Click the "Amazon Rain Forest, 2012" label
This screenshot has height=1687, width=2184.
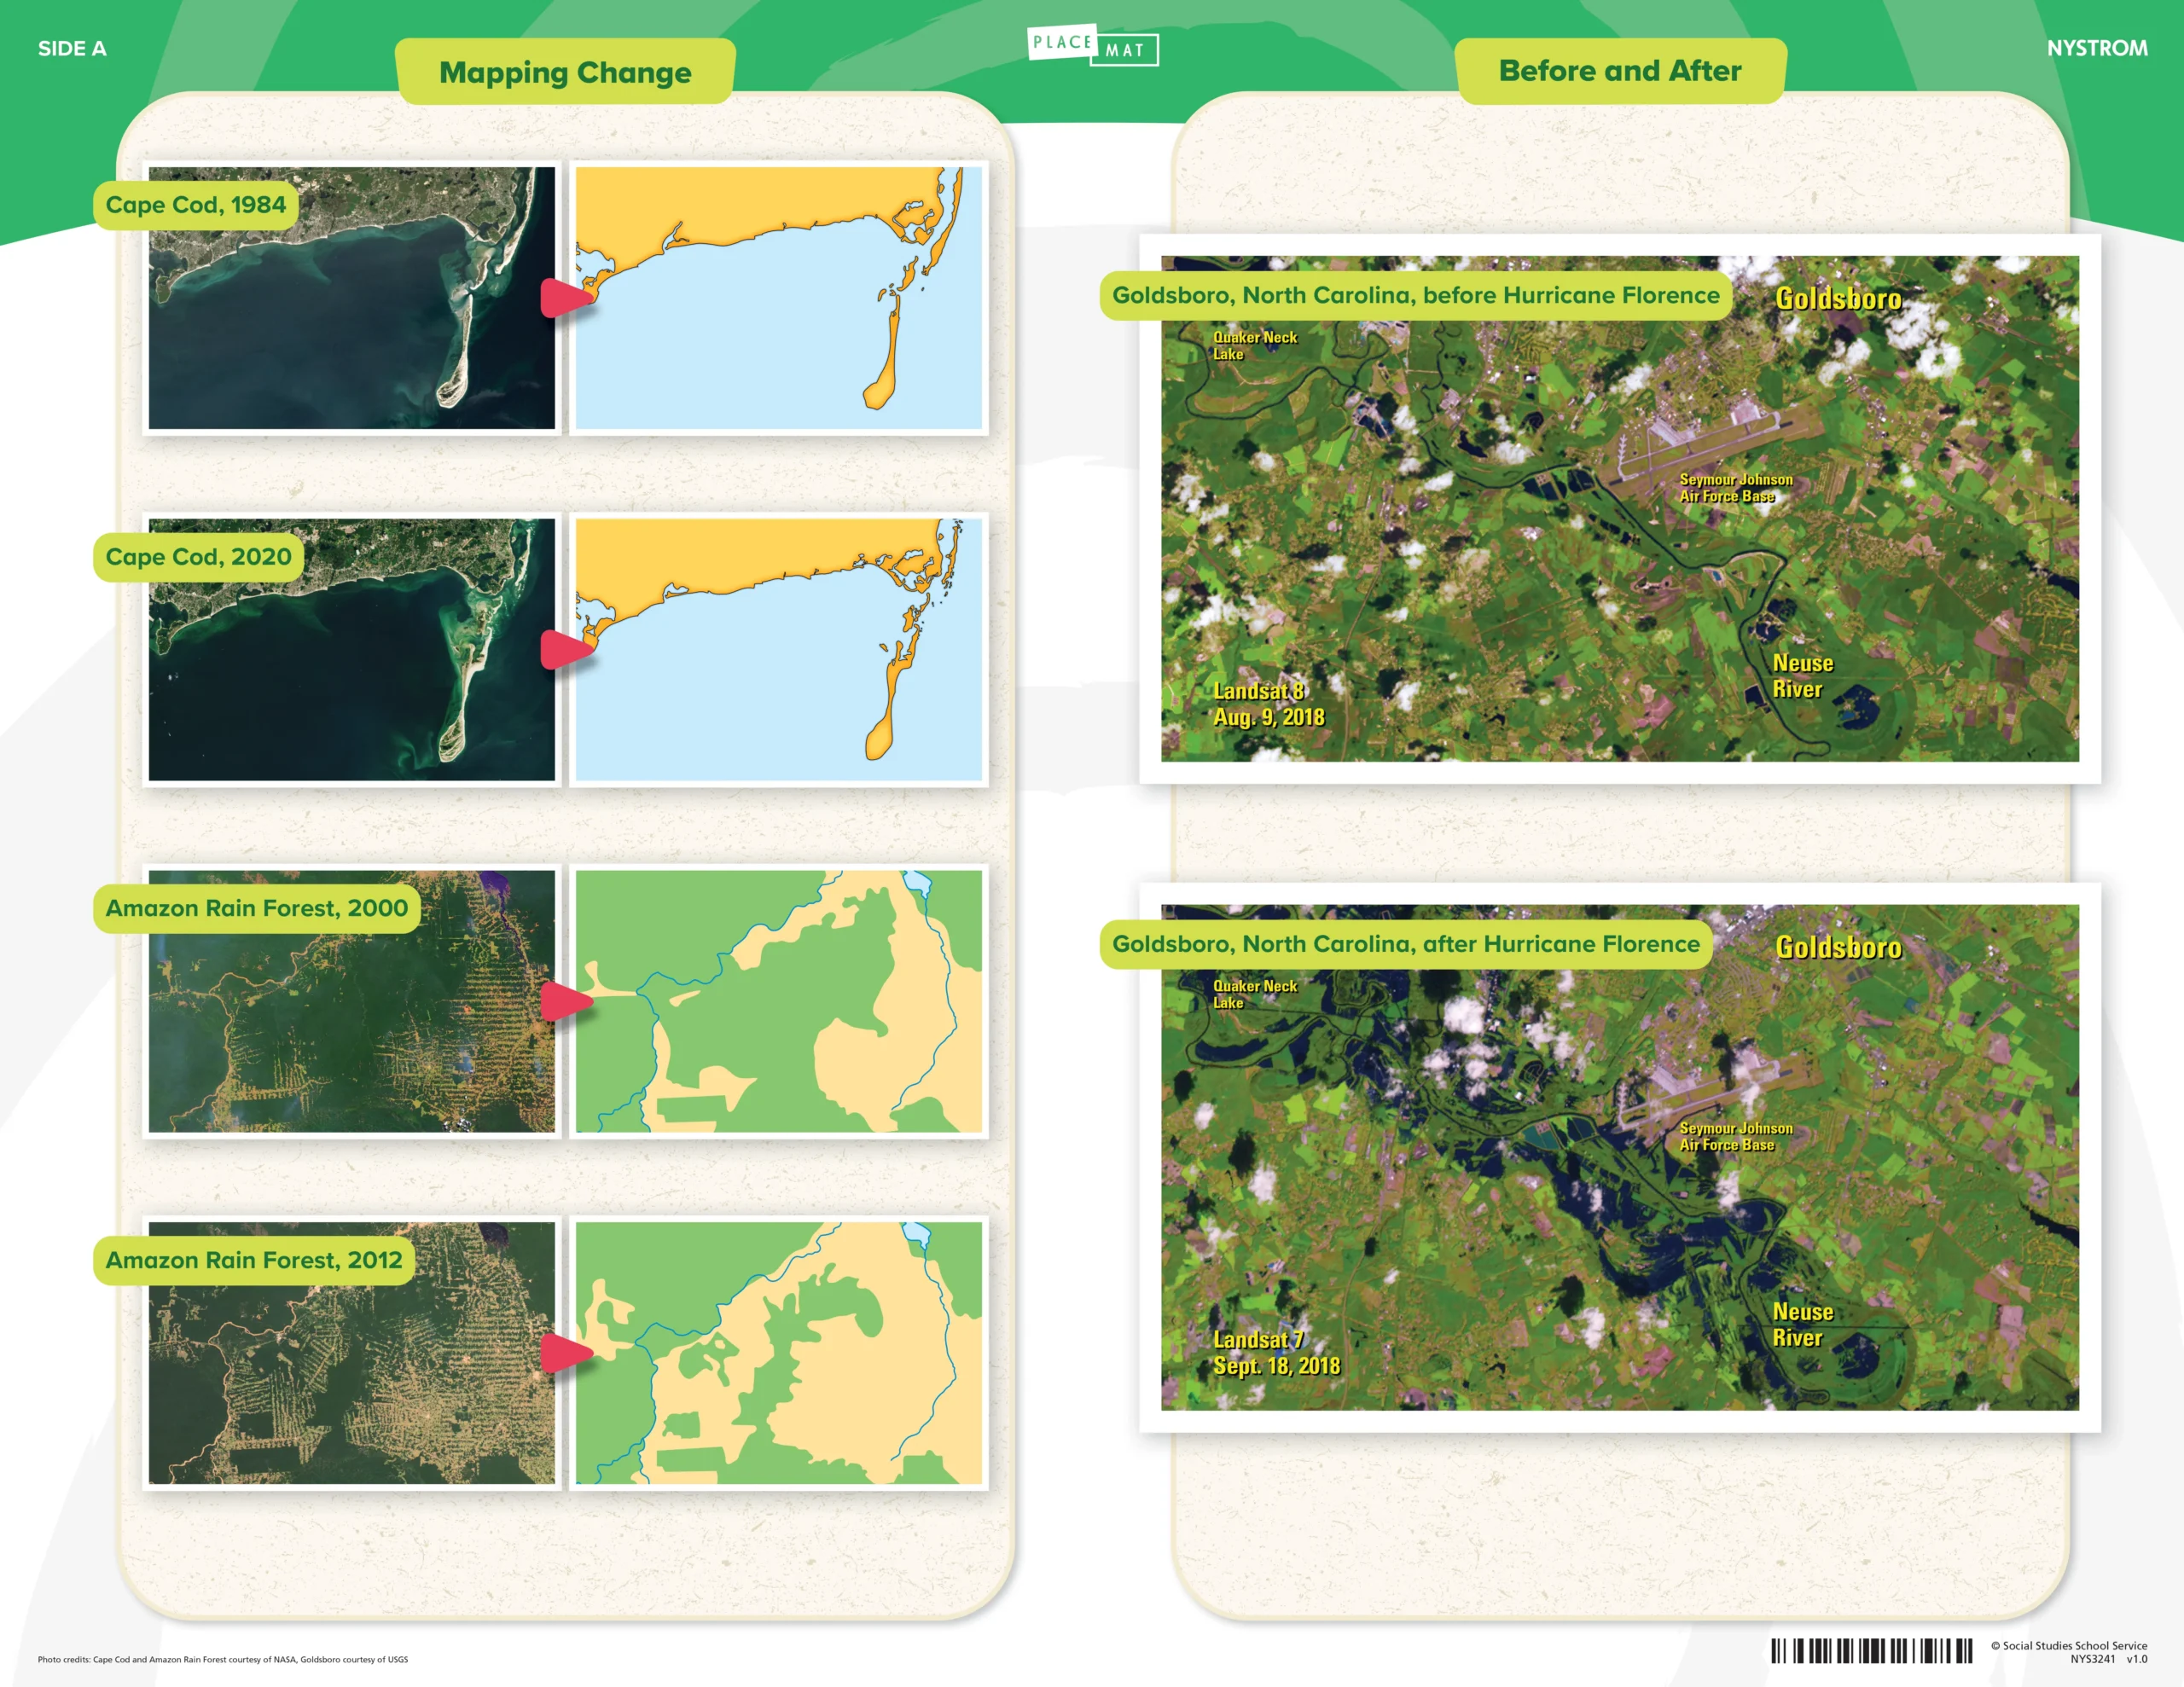tap(254, 1260)
